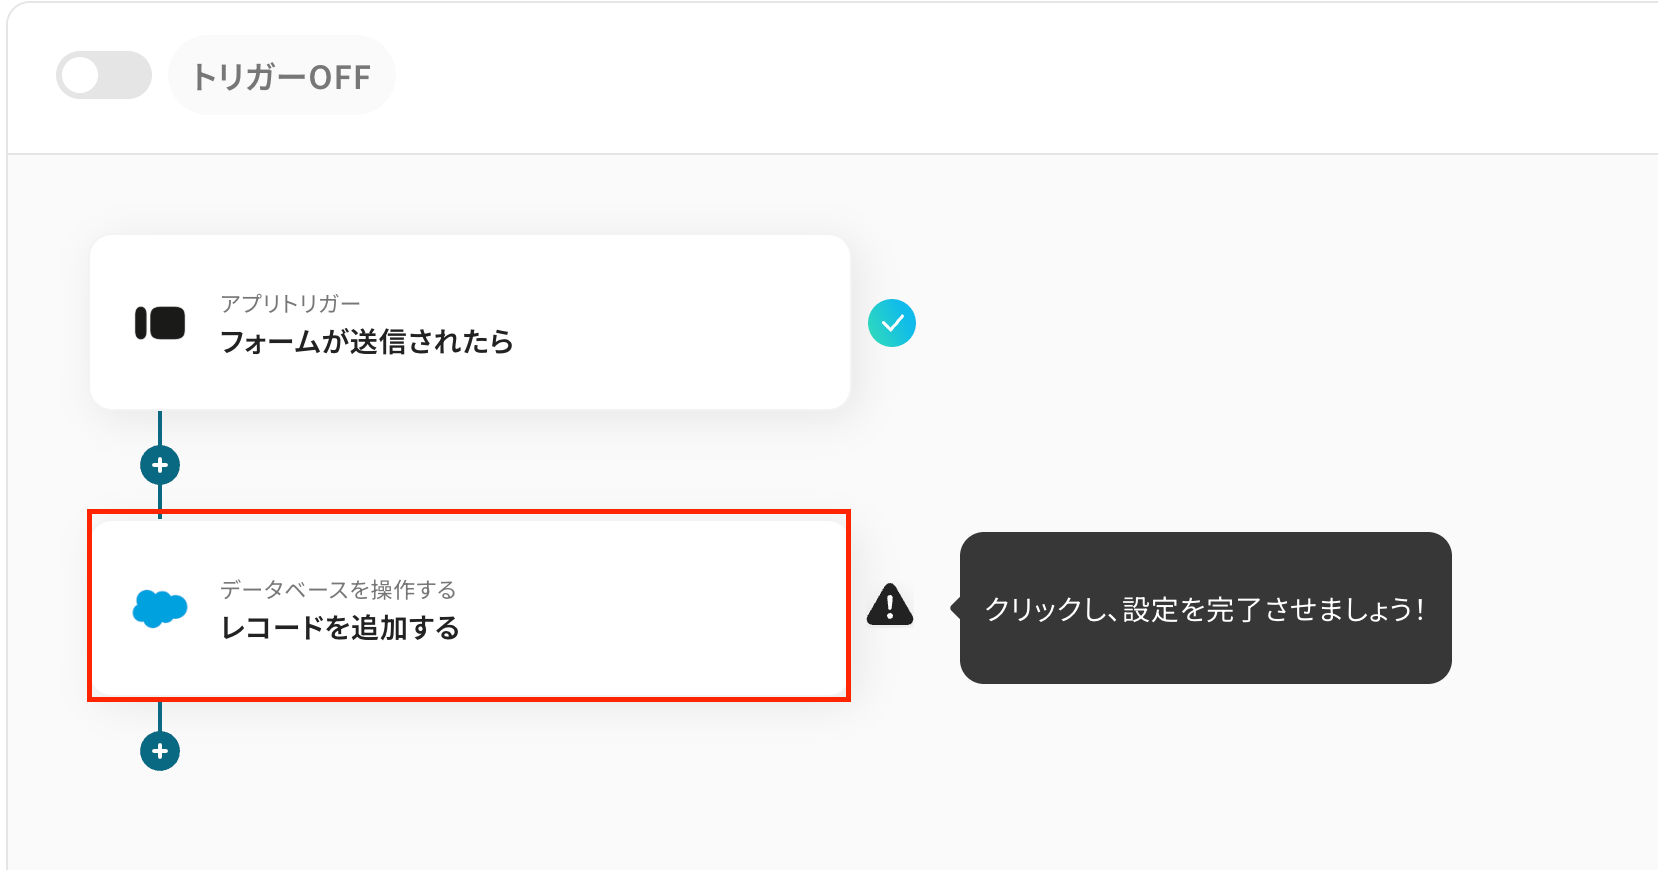This screenshot has width=1658, height=870.
Task: Add a step after the form trigger
Action: click(160, 465)
